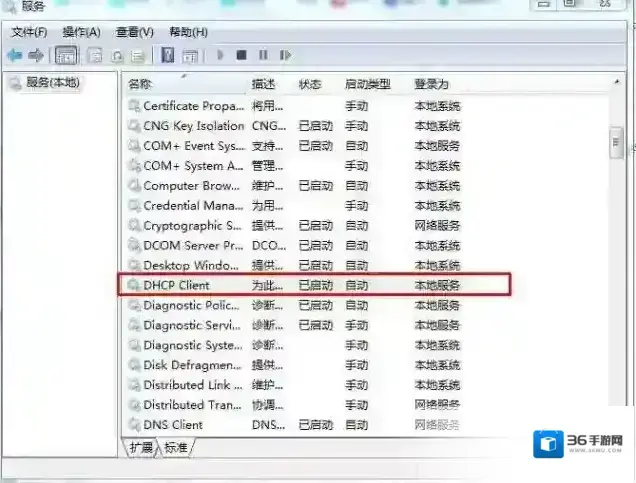Click 已启动 status in DHCP Client row

click(316, 285)
